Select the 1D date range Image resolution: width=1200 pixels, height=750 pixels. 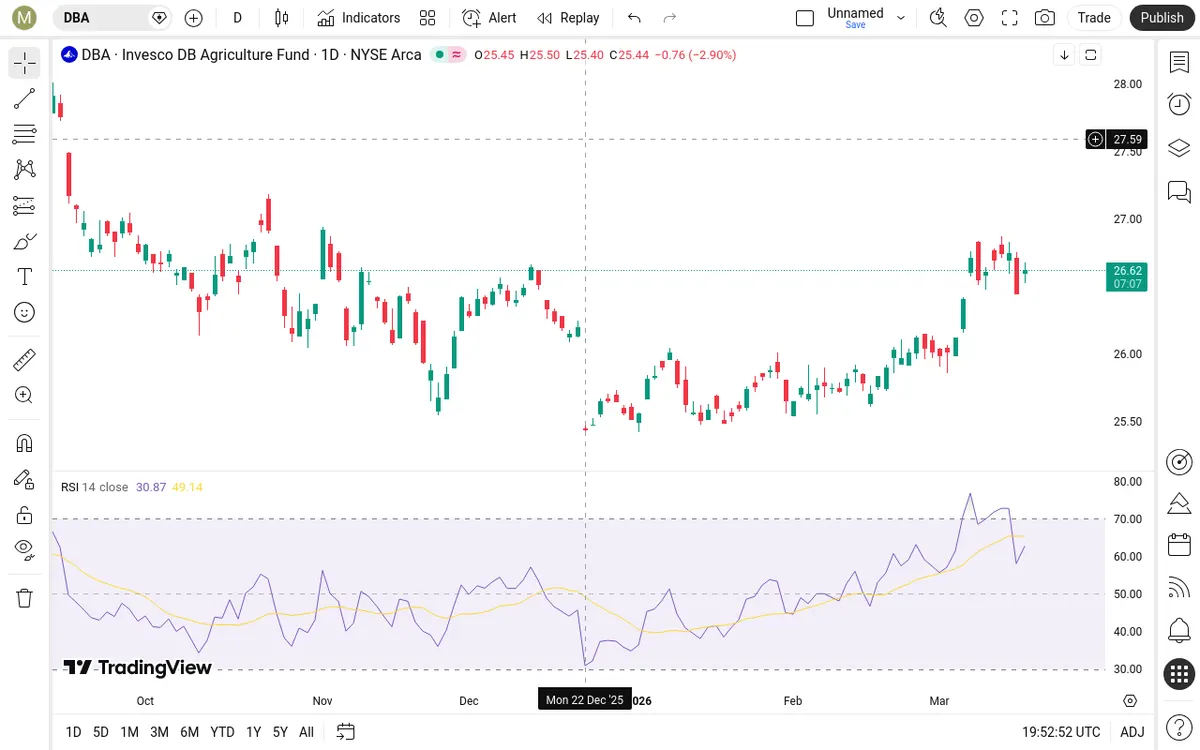[x=73, y=732]
